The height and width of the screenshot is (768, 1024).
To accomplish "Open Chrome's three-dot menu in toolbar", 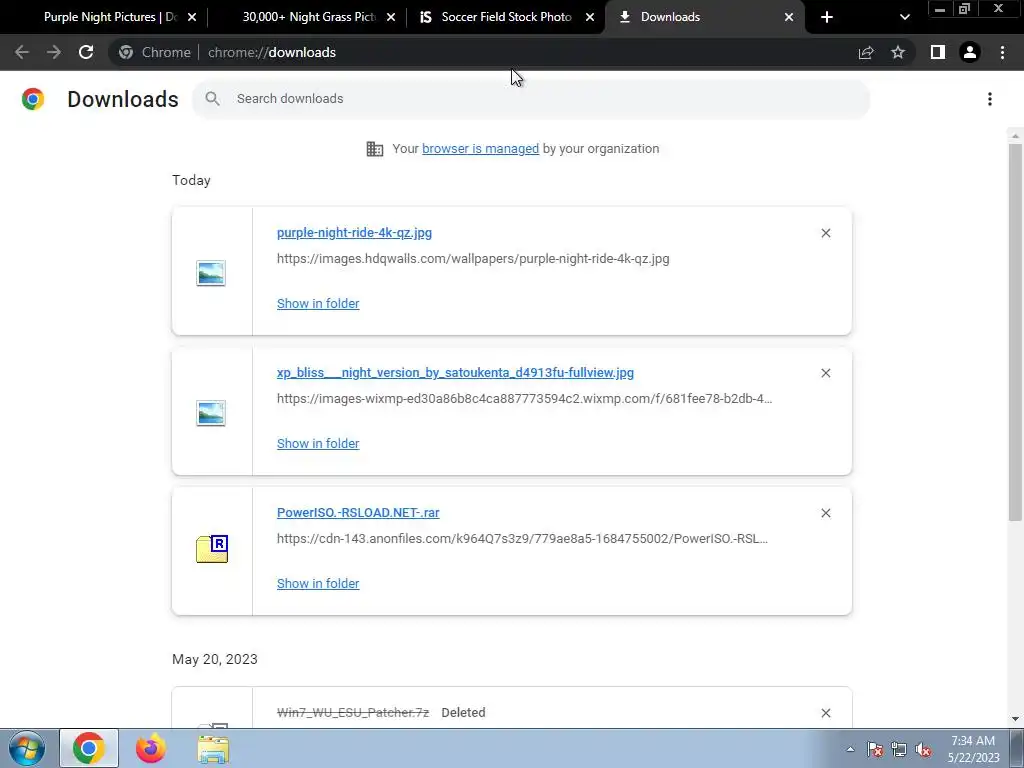I will (1002, 52).
